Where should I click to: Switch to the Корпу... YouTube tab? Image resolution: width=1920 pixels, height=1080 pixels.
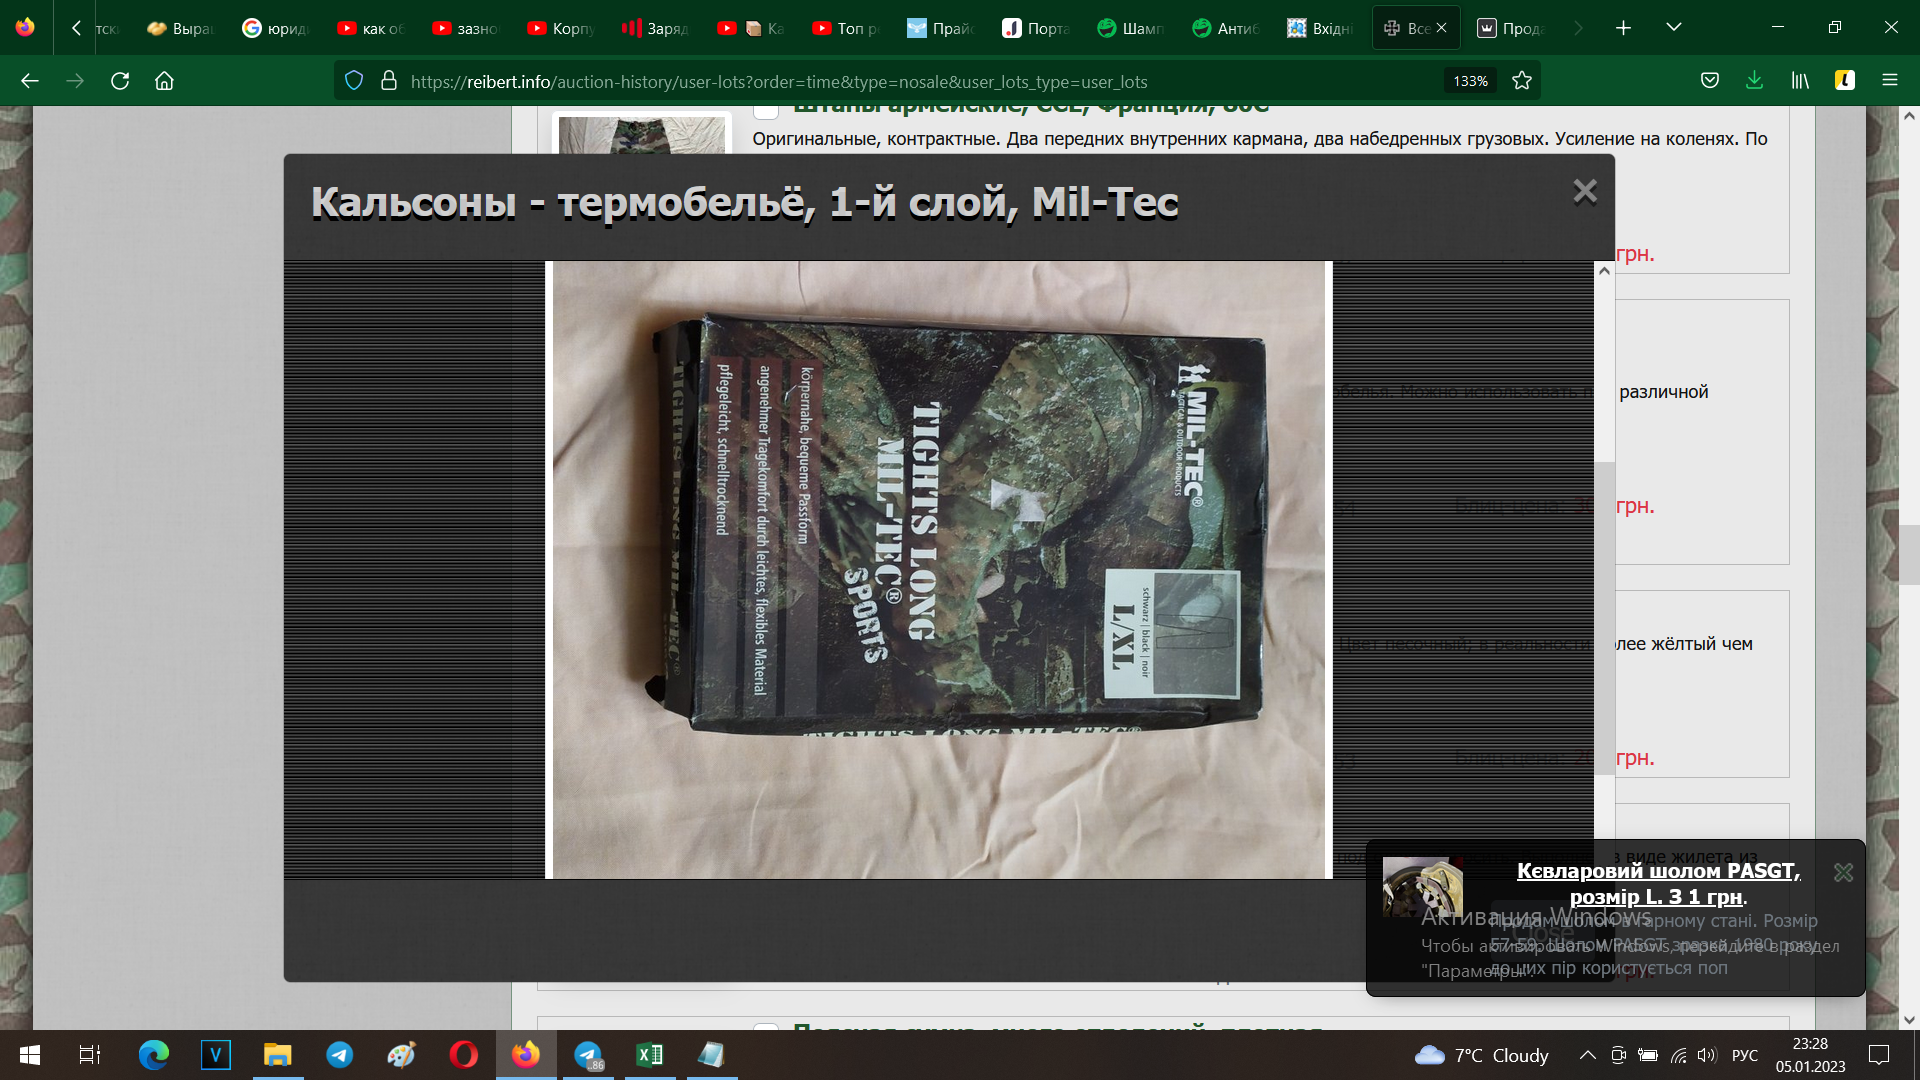561,28
